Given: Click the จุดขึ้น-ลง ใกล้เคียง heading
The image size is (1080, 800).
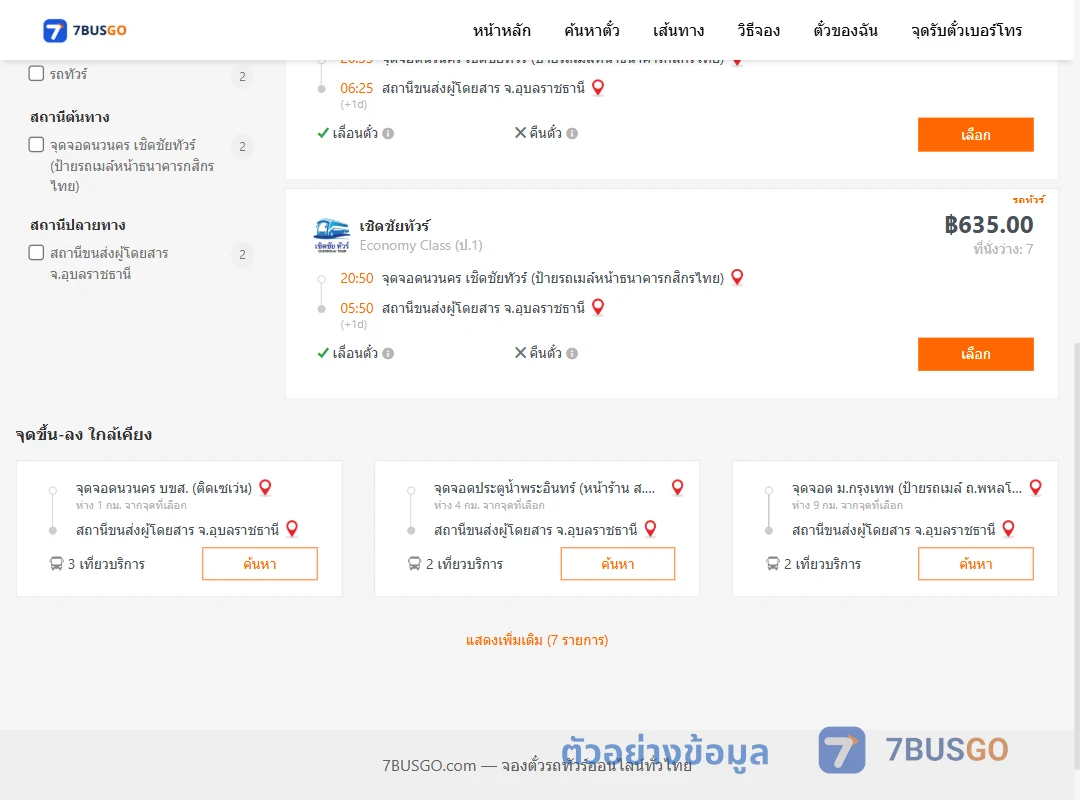Looking at the screenshot, I should pyautogui.click(x=84, y=435).
